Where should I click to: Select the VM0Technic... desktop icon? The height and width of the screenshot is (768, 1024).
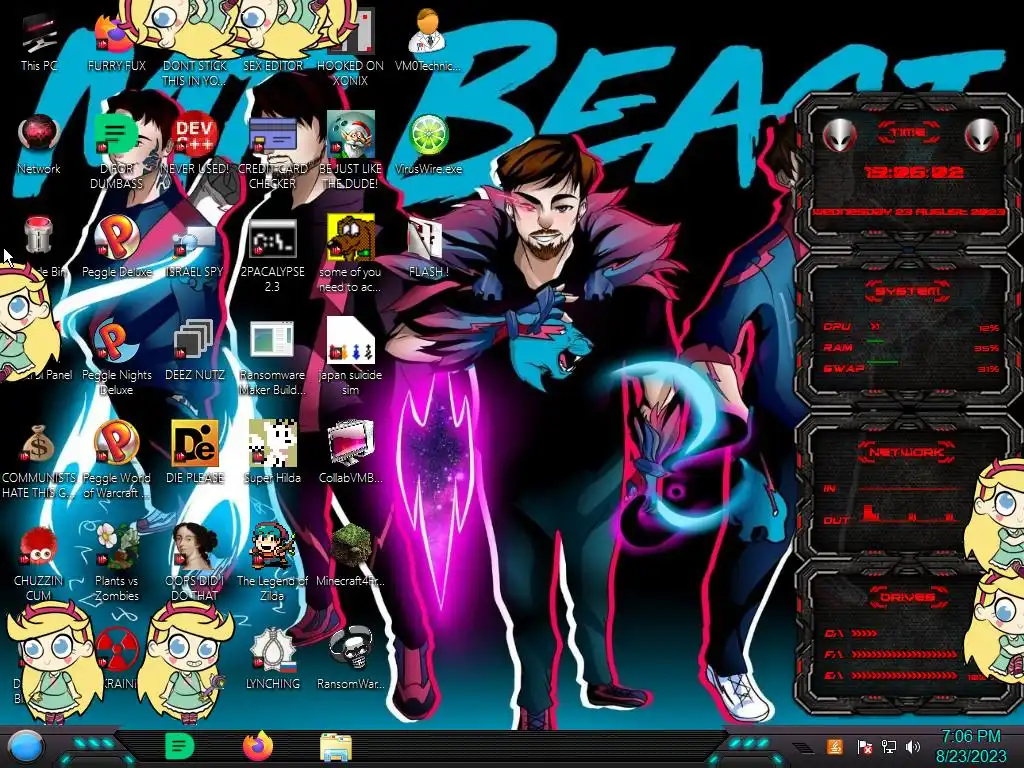pos(428,40)
